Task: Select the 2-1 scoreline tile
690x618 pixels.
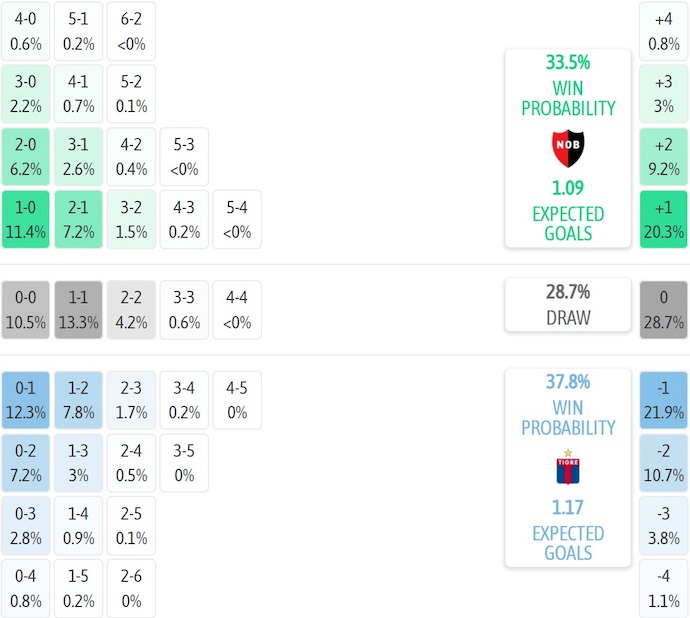Action: (79, 219)
